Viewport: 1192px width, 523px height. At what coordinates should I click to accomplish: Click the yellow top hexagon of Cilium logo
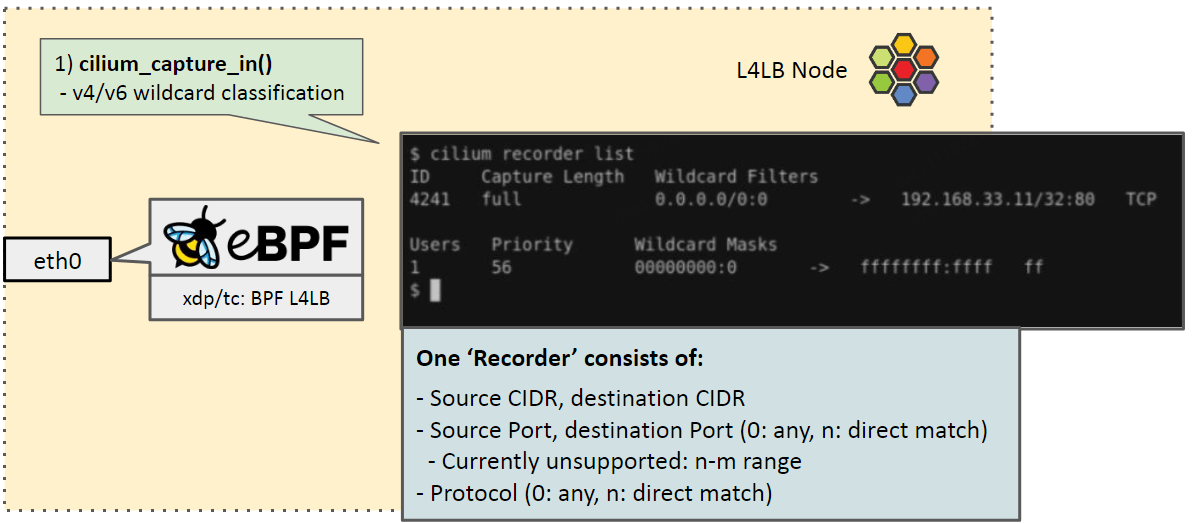[x=904, y=44]
